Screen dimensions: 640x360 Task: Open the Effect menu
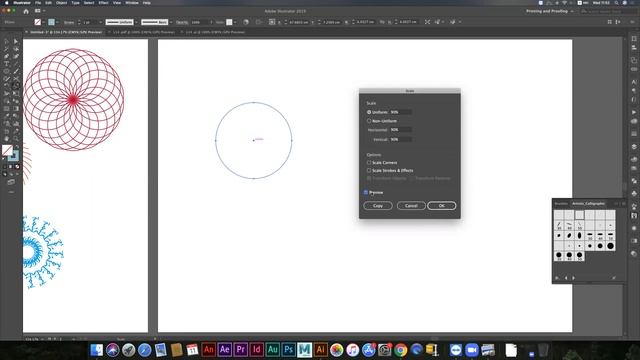pyautogui.click(x=103, y=2)
